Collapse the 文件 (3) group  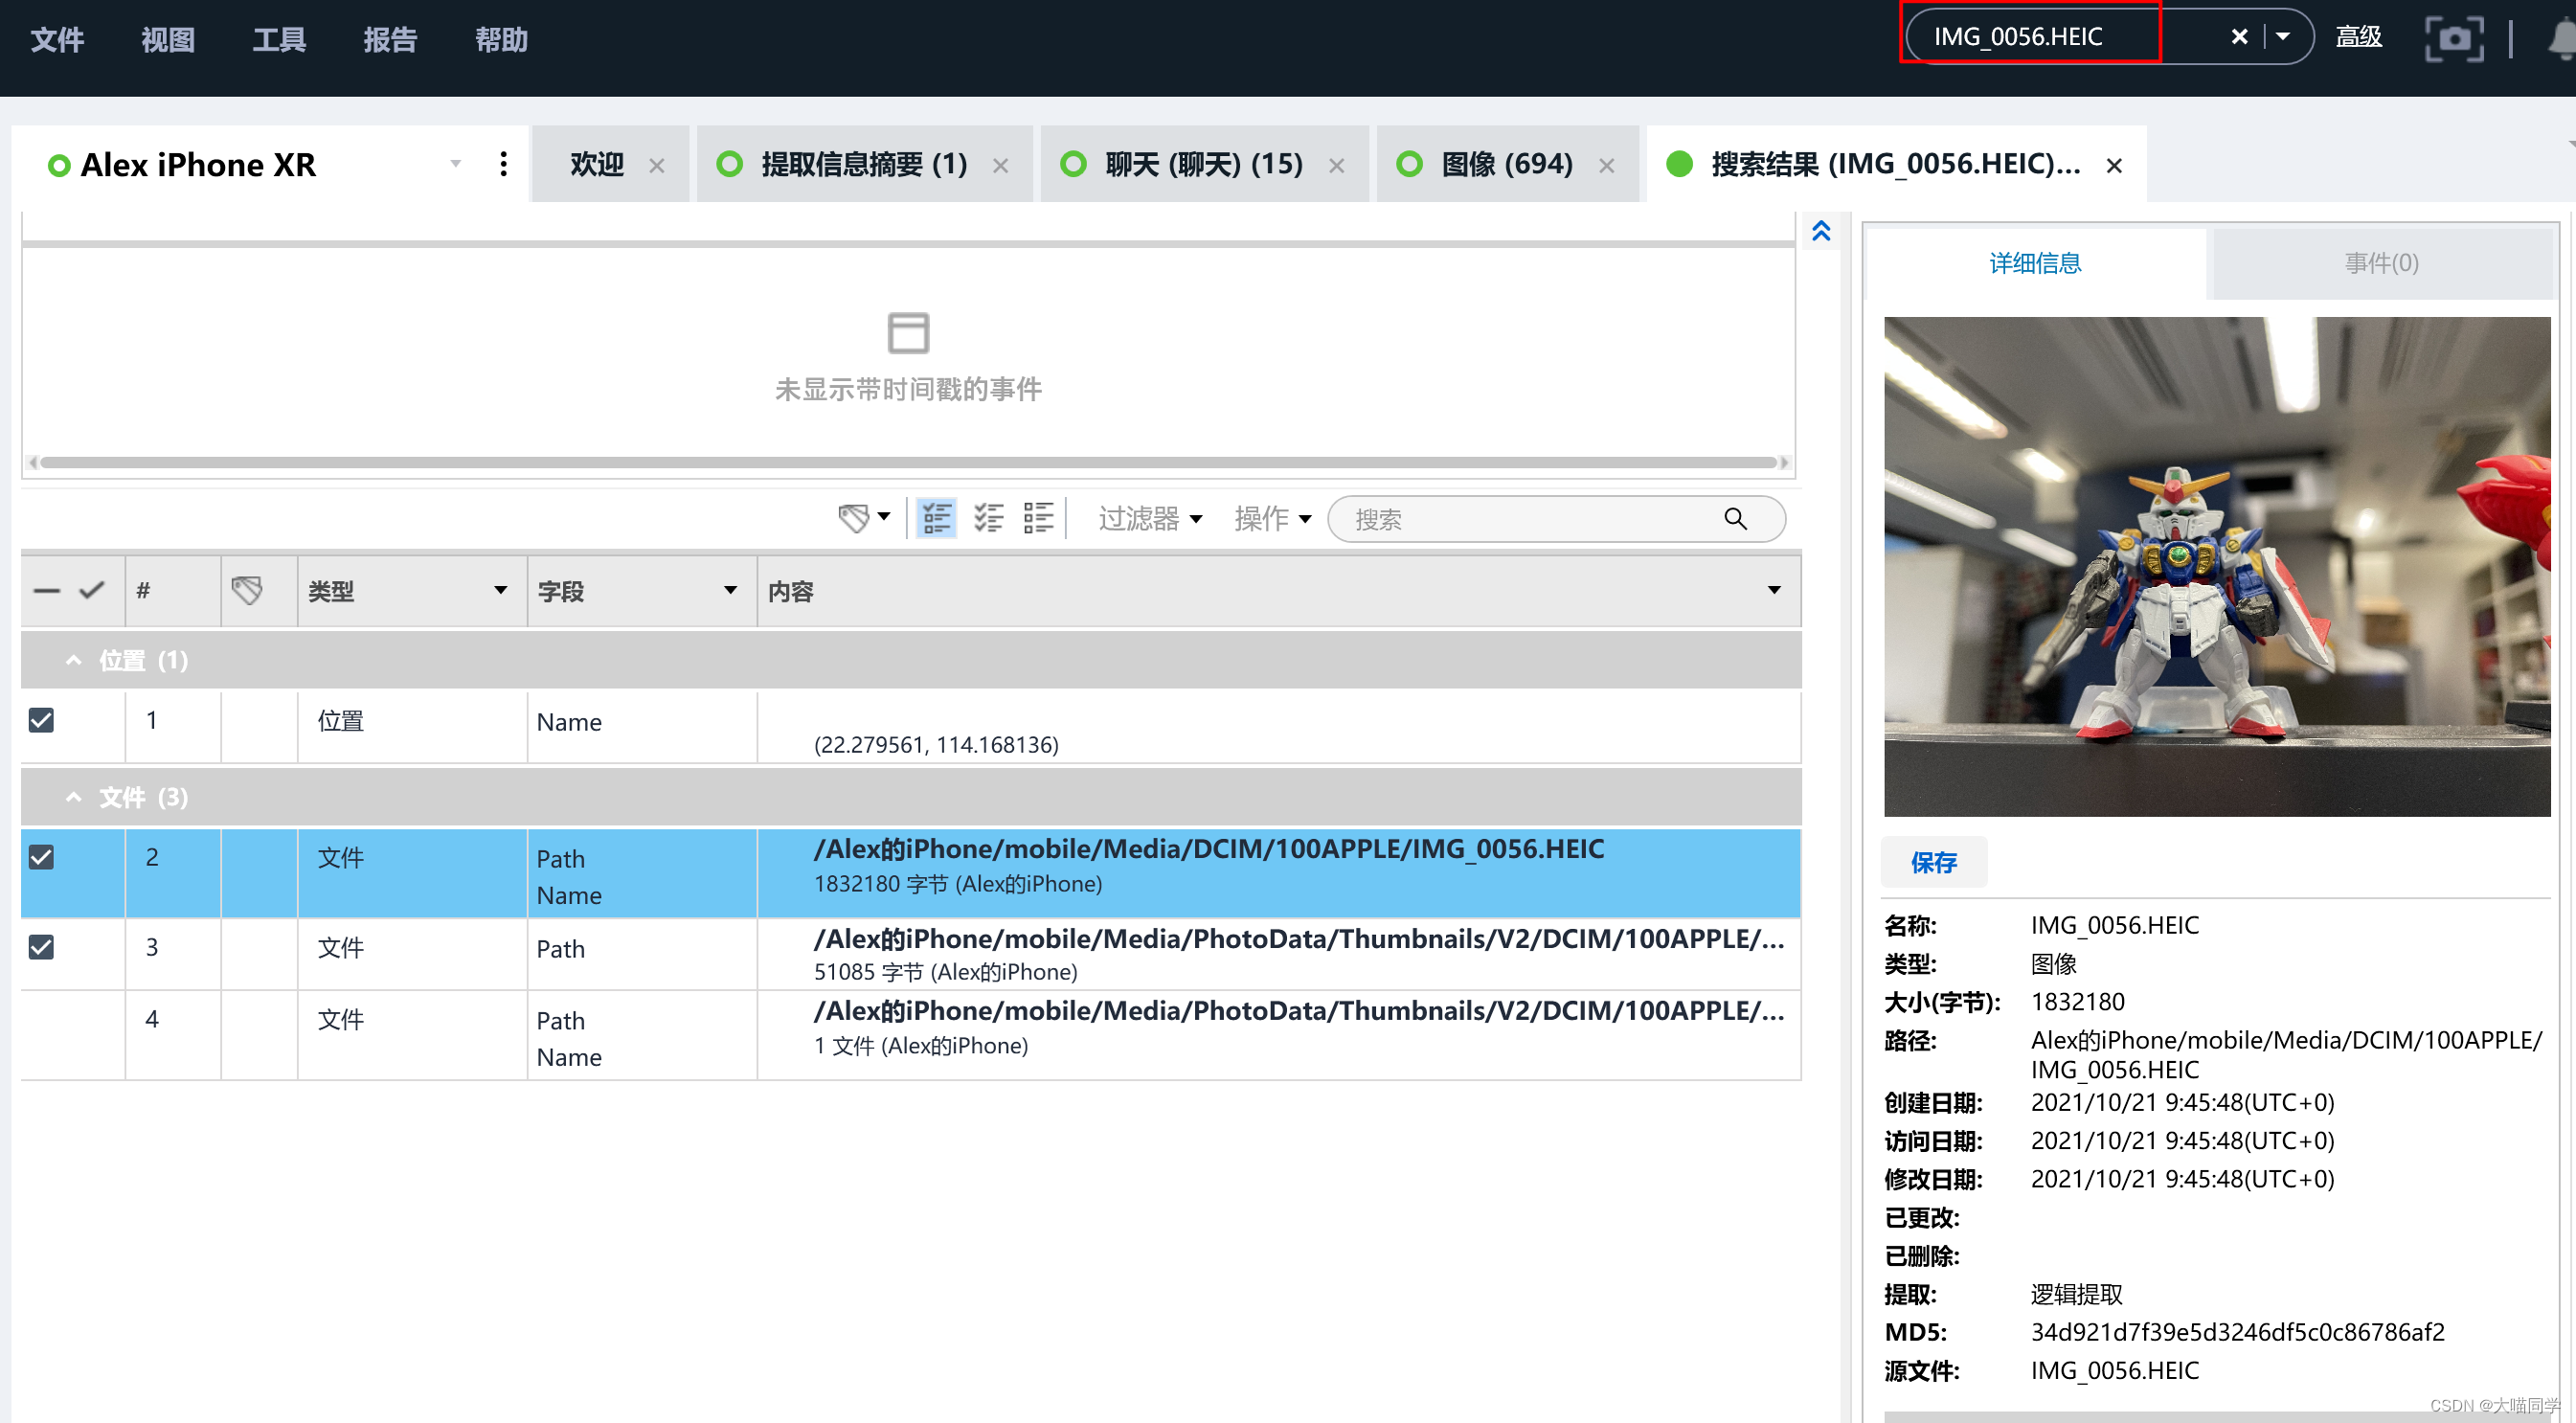pyautogui.click(x=73, y=797)
